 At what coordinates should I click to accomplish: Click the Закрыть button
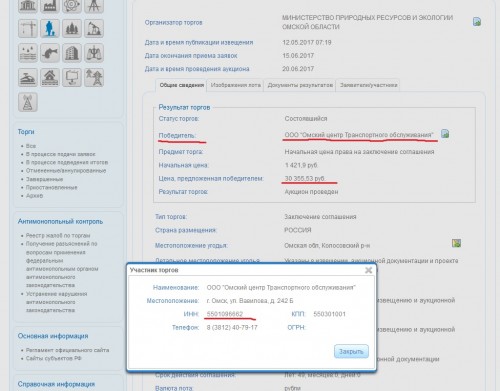point(351,351)
